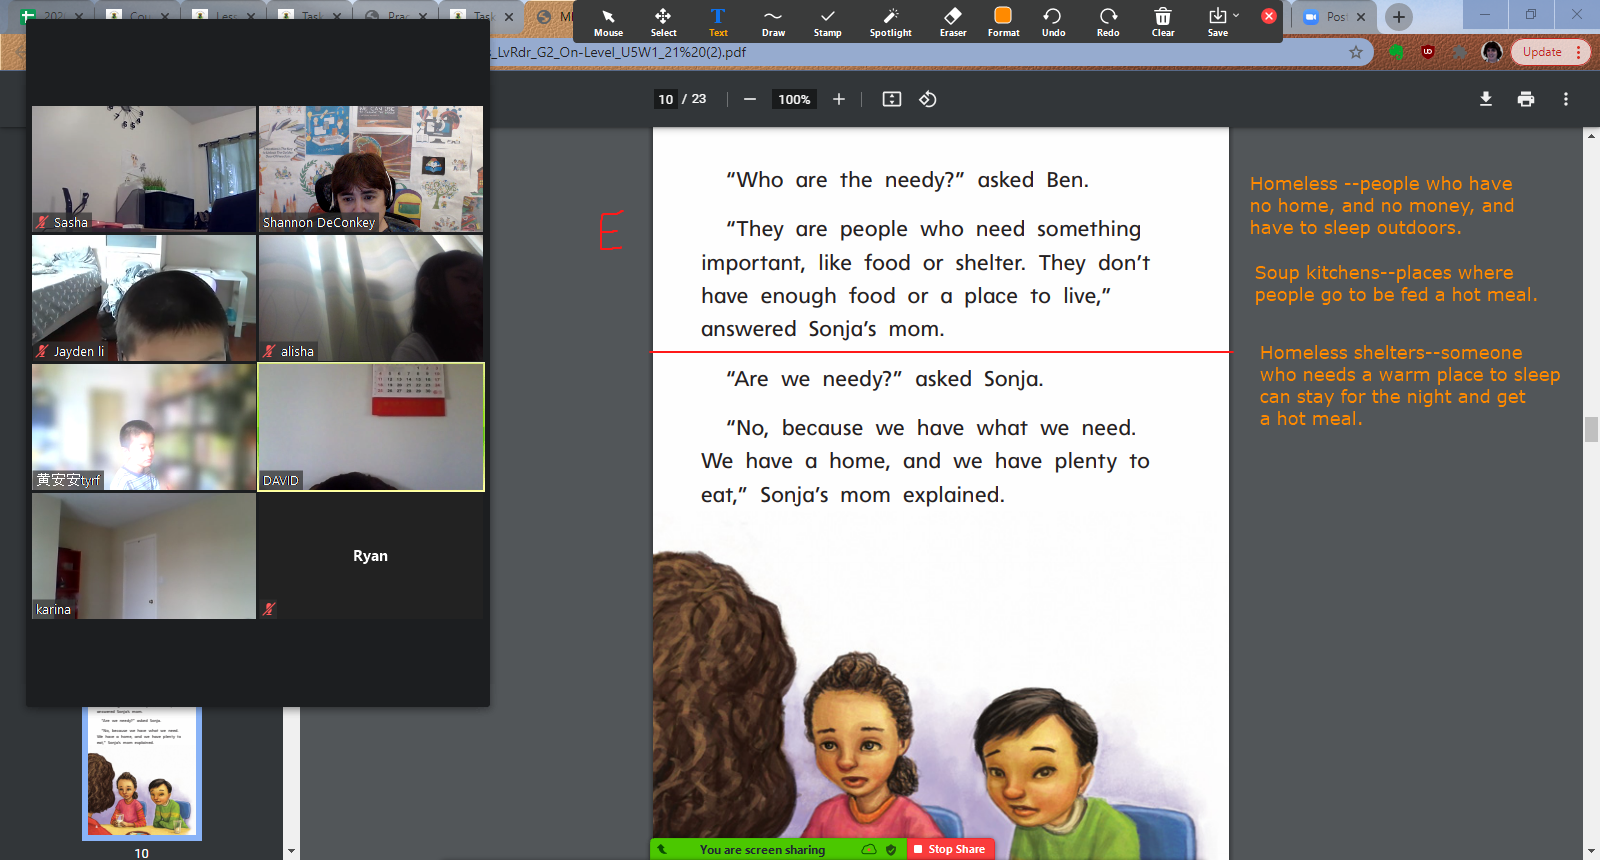Pick the Draw annotation tool
This screenshot has width=1600, height=860.
(773, 22)
